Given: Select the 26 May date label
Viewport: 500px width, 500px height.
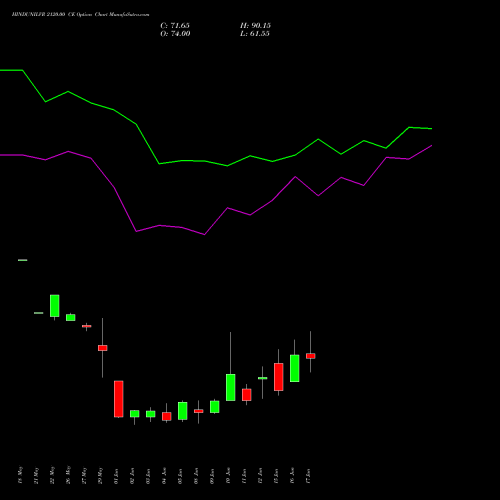Looking at the screenshot, I should (x=68, y=475).
